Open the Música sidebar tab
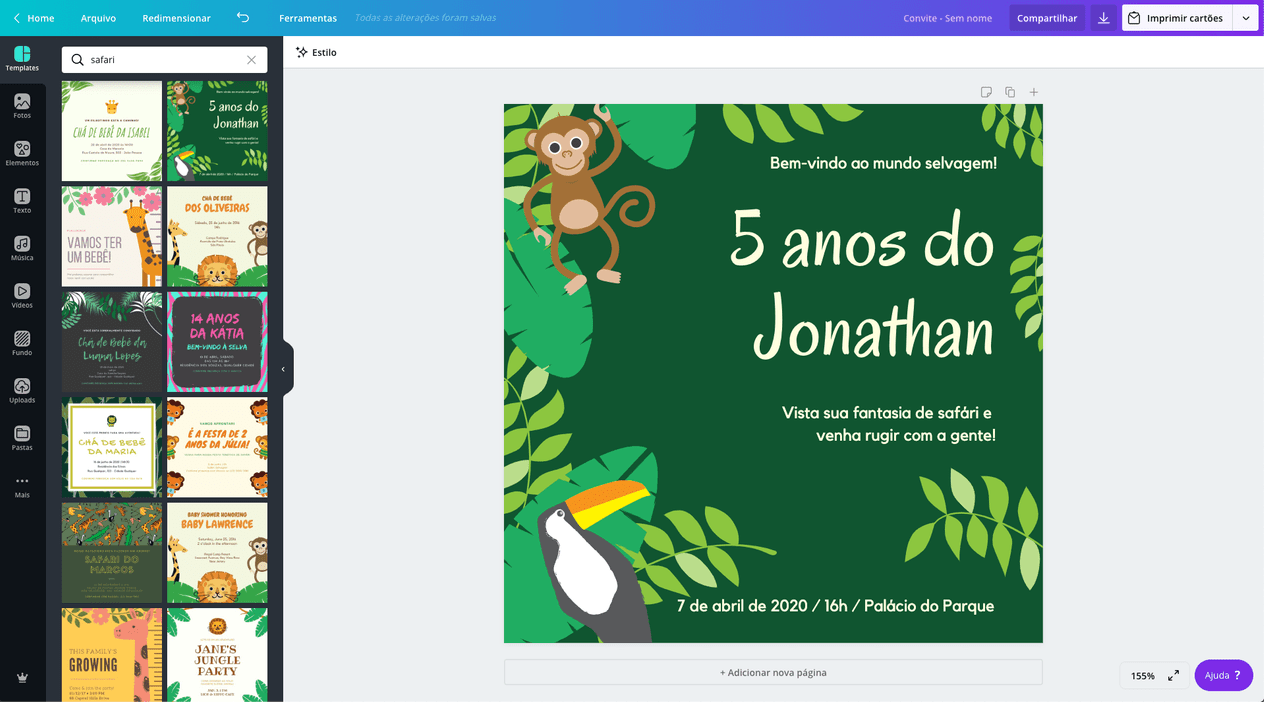This screenshot has width=1264, height=702. click(x=22, y=248)
